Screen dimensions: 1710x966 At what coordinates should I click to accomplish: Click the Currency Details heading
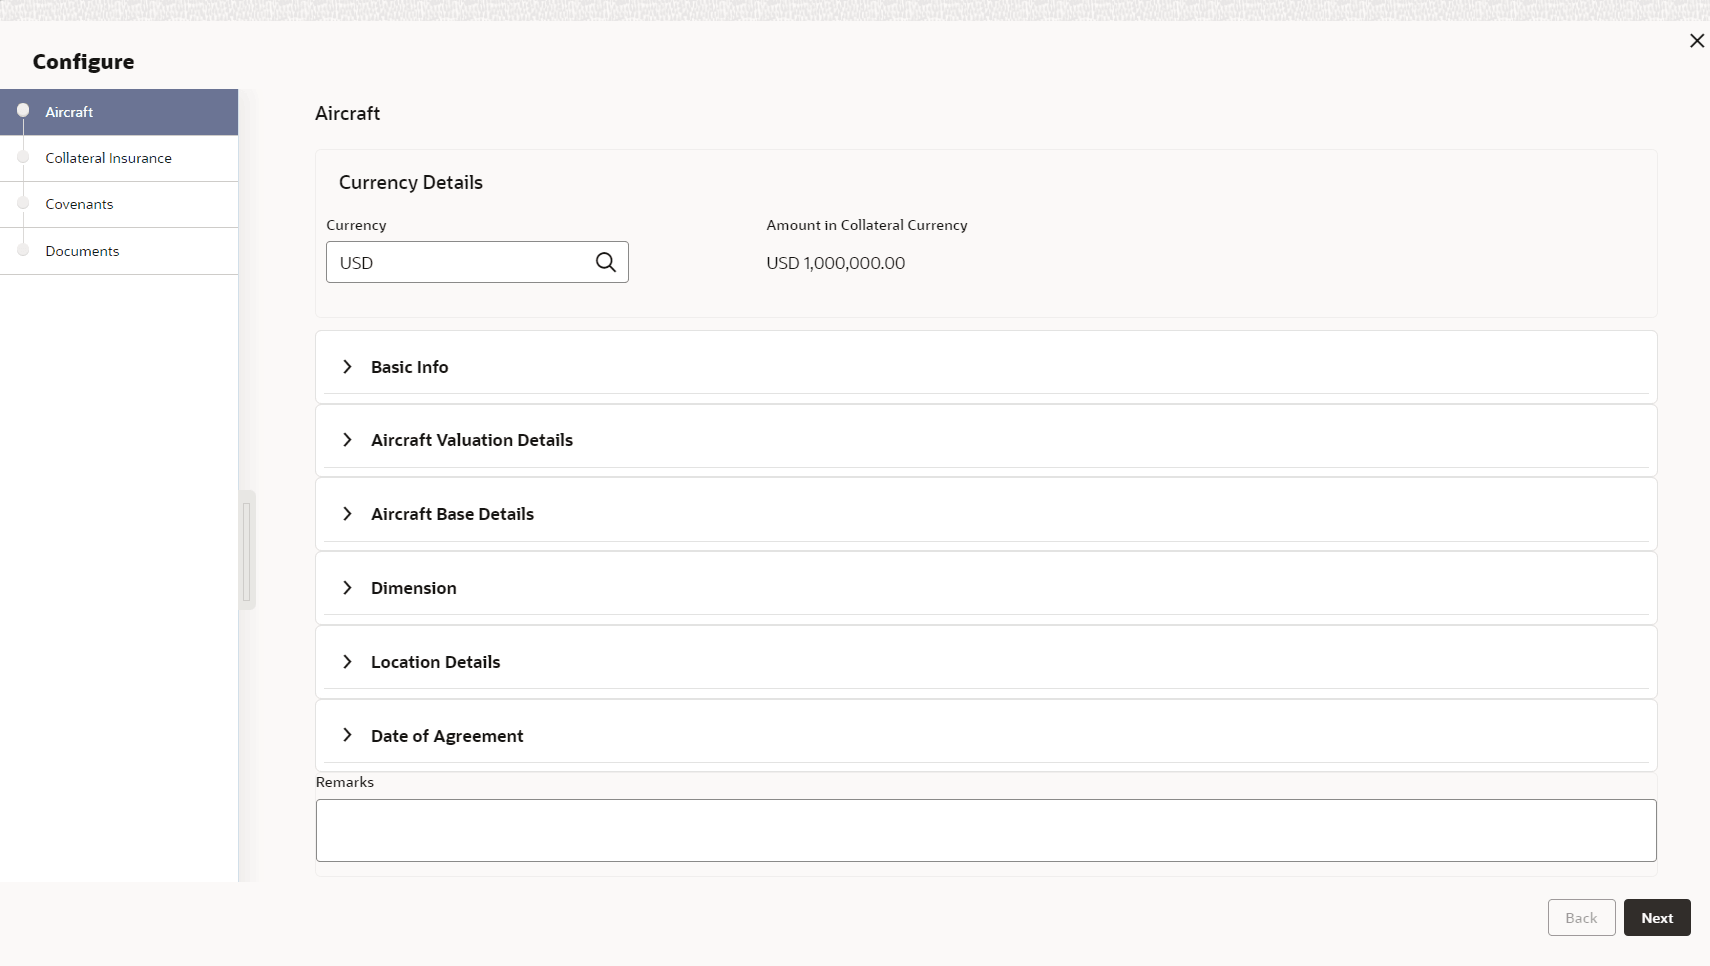pyautogui.click(x=411, y=183)
